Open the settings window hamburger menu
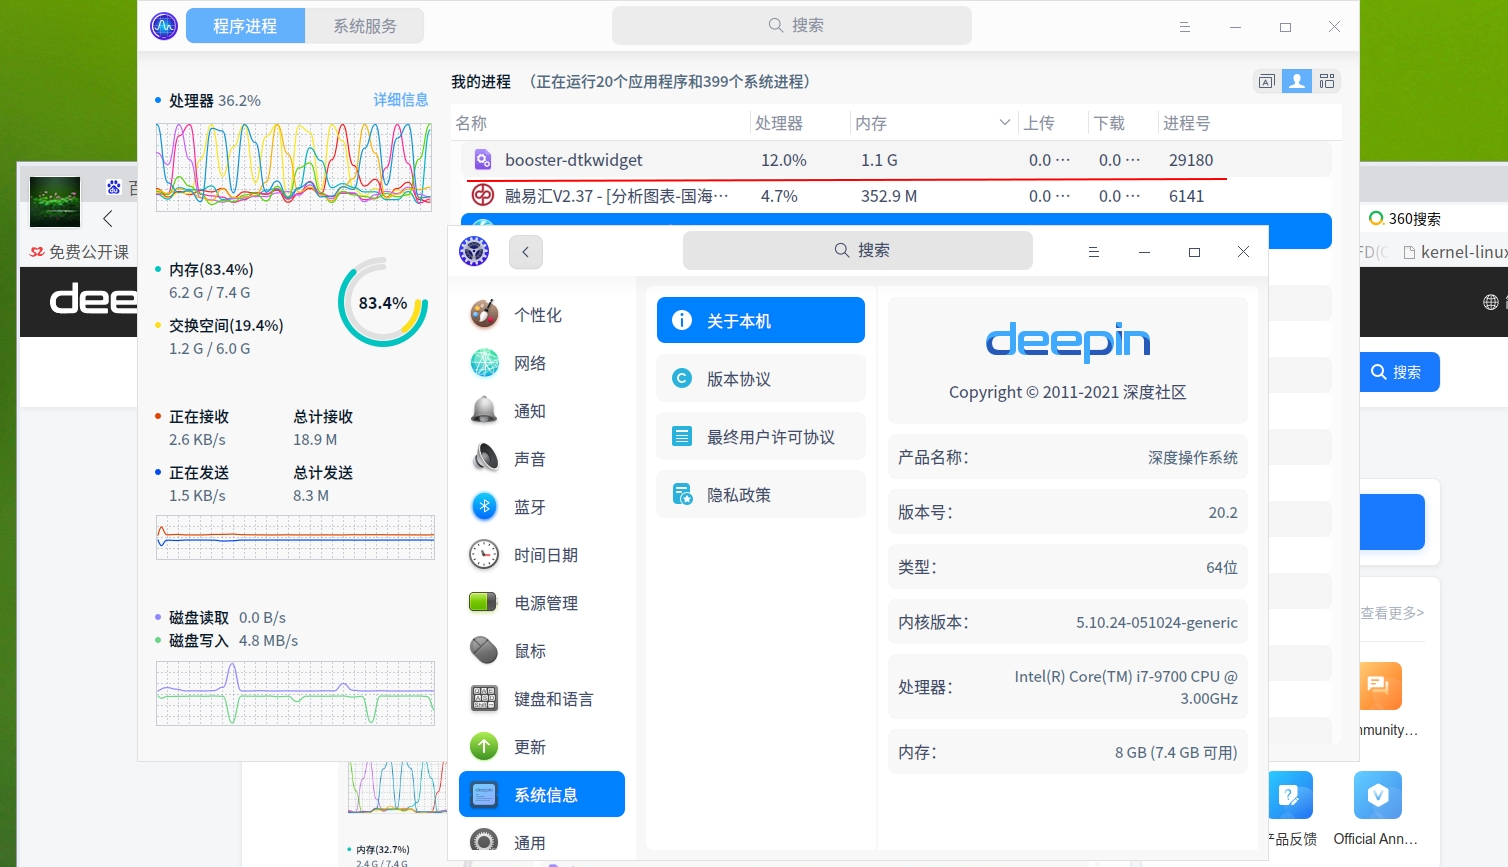 point(1094,252)
